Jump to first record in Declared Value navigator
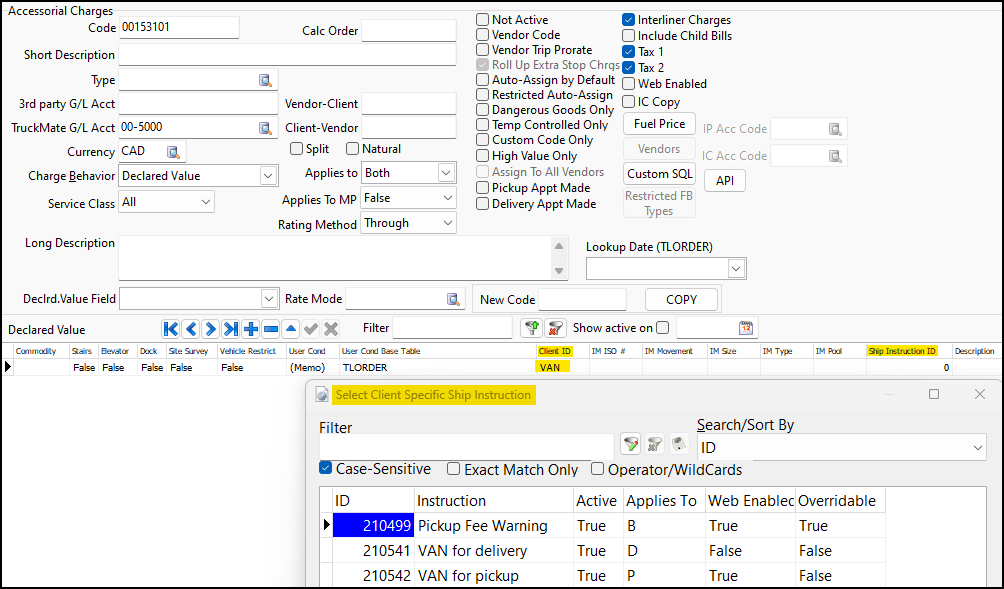1004x589 pixels. (171, 329)
